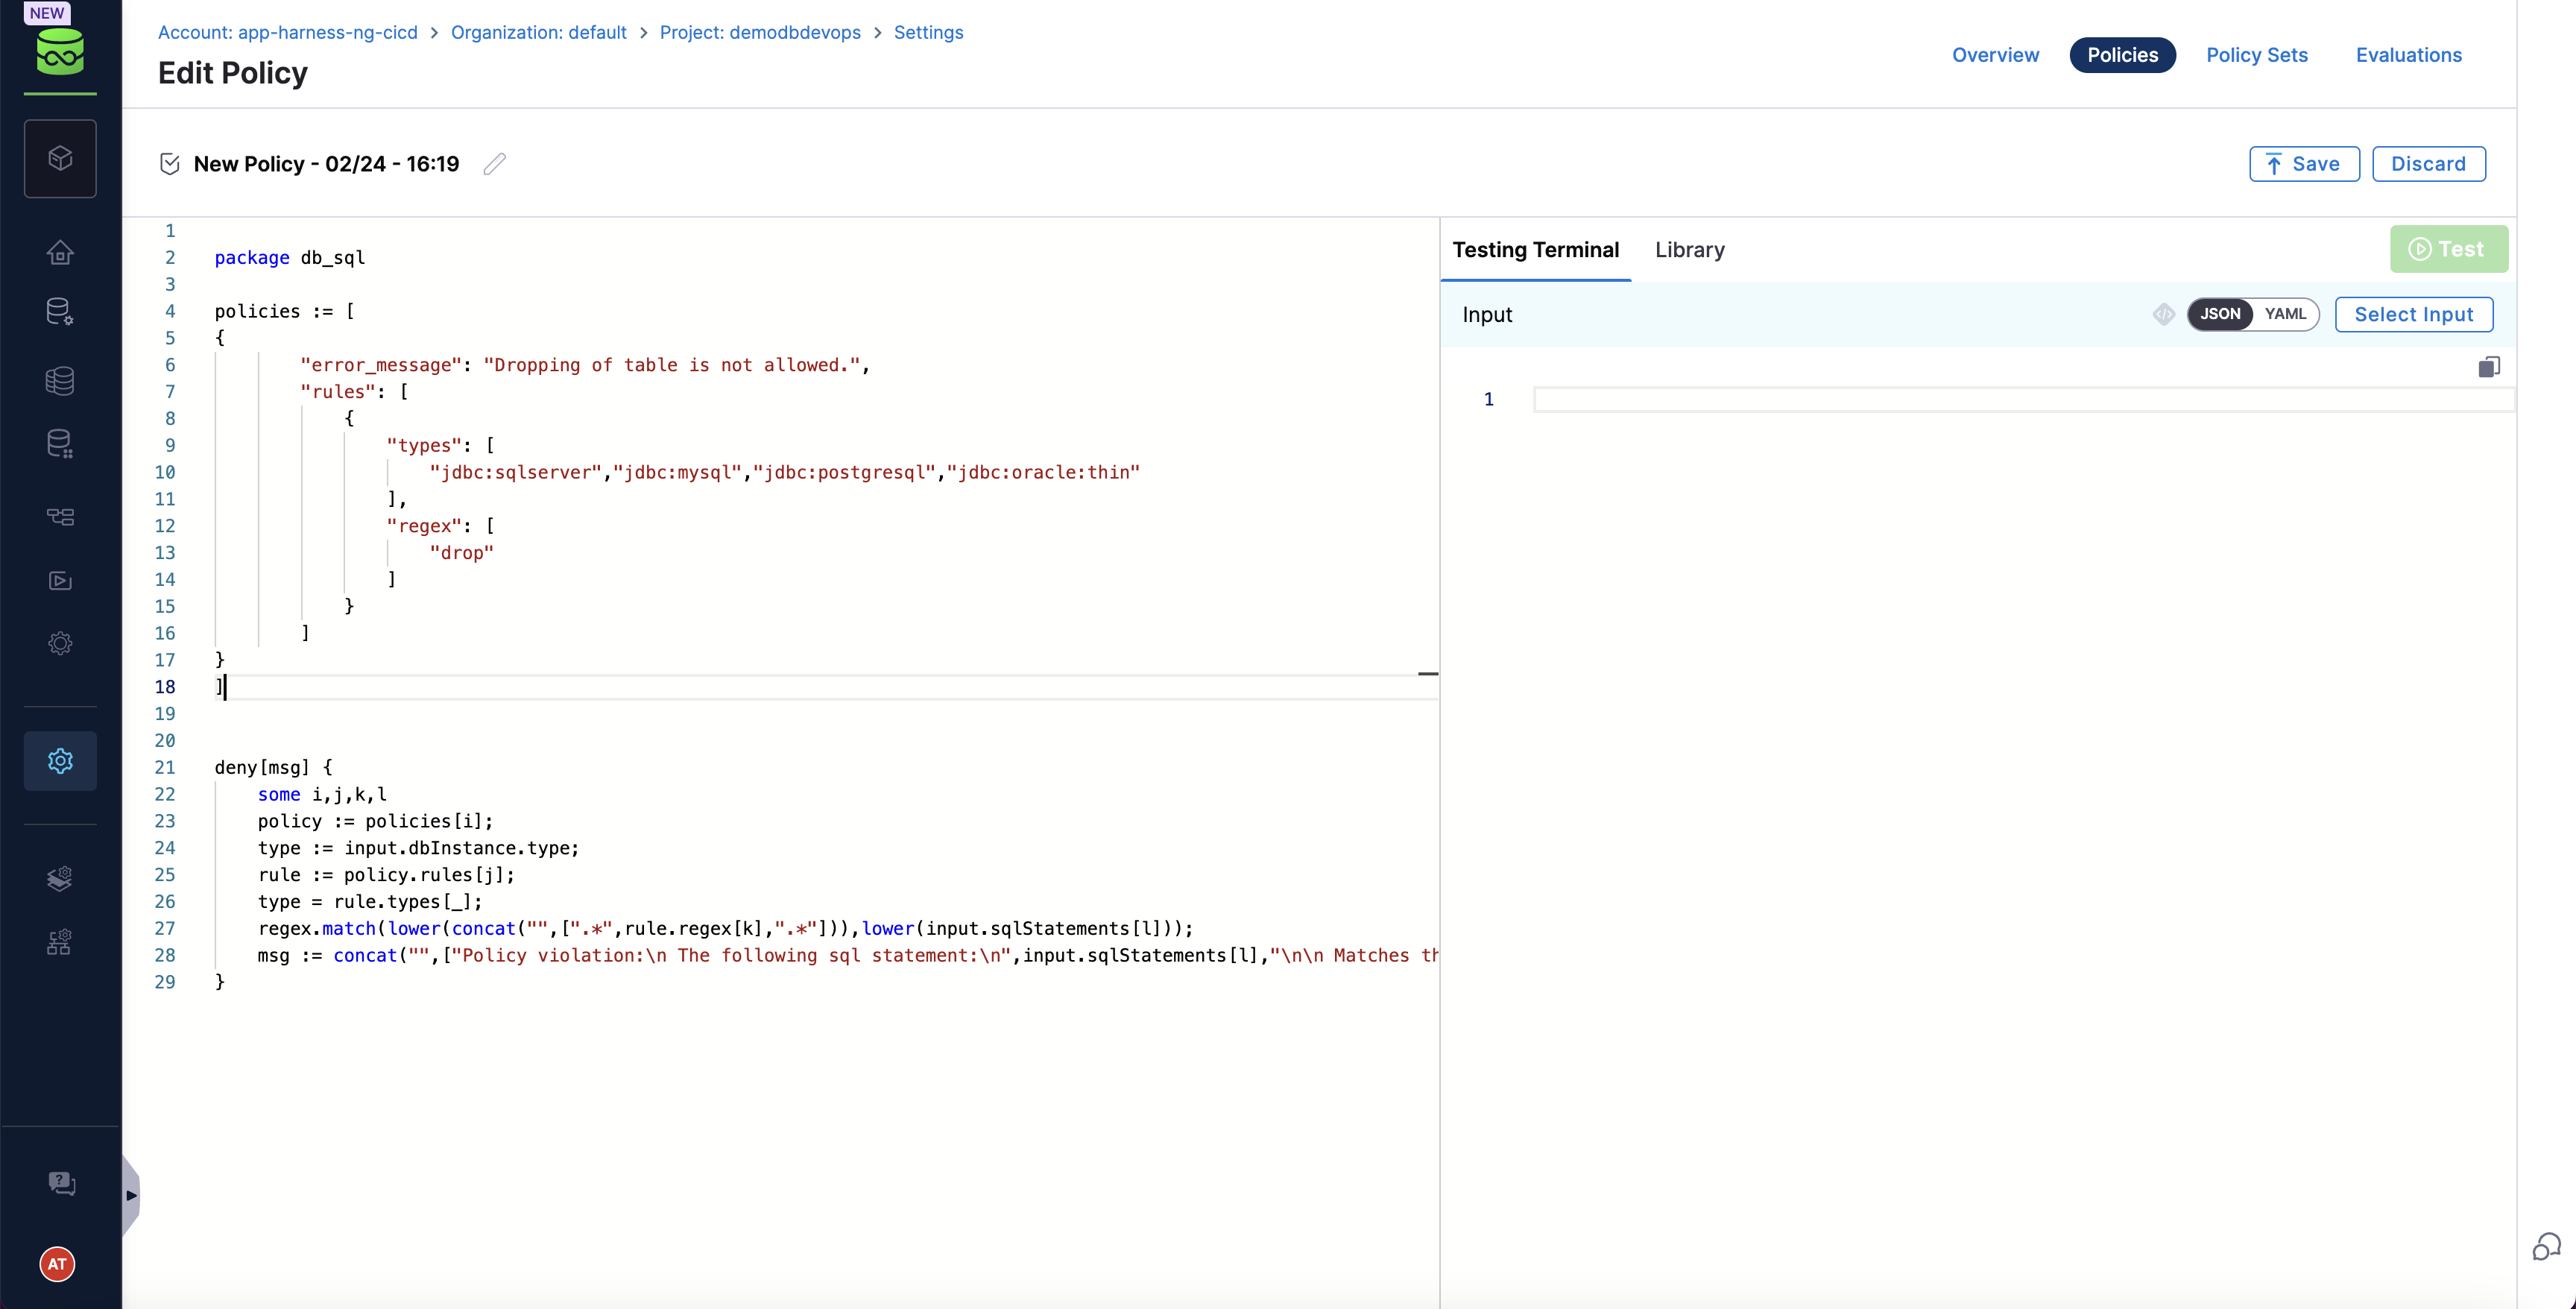Click the pipelines icon in the sidebar
The image size is (2576, 1309).
tap(60, 517)
